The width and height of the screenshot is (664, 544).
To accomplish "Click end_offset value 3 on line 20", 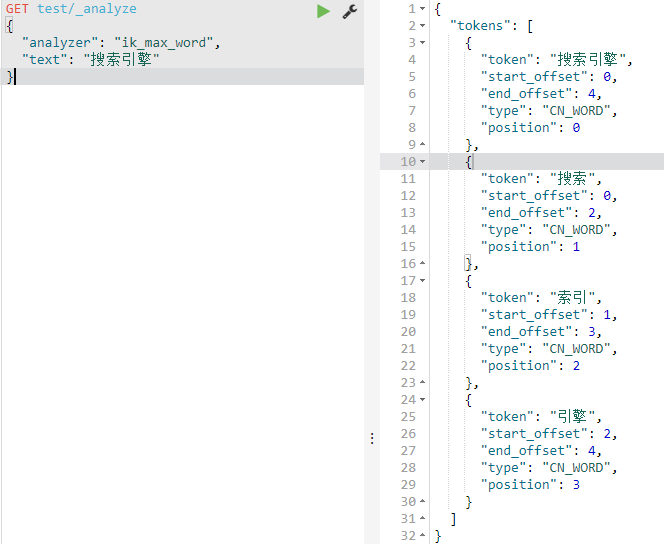I will pos(592,331).
